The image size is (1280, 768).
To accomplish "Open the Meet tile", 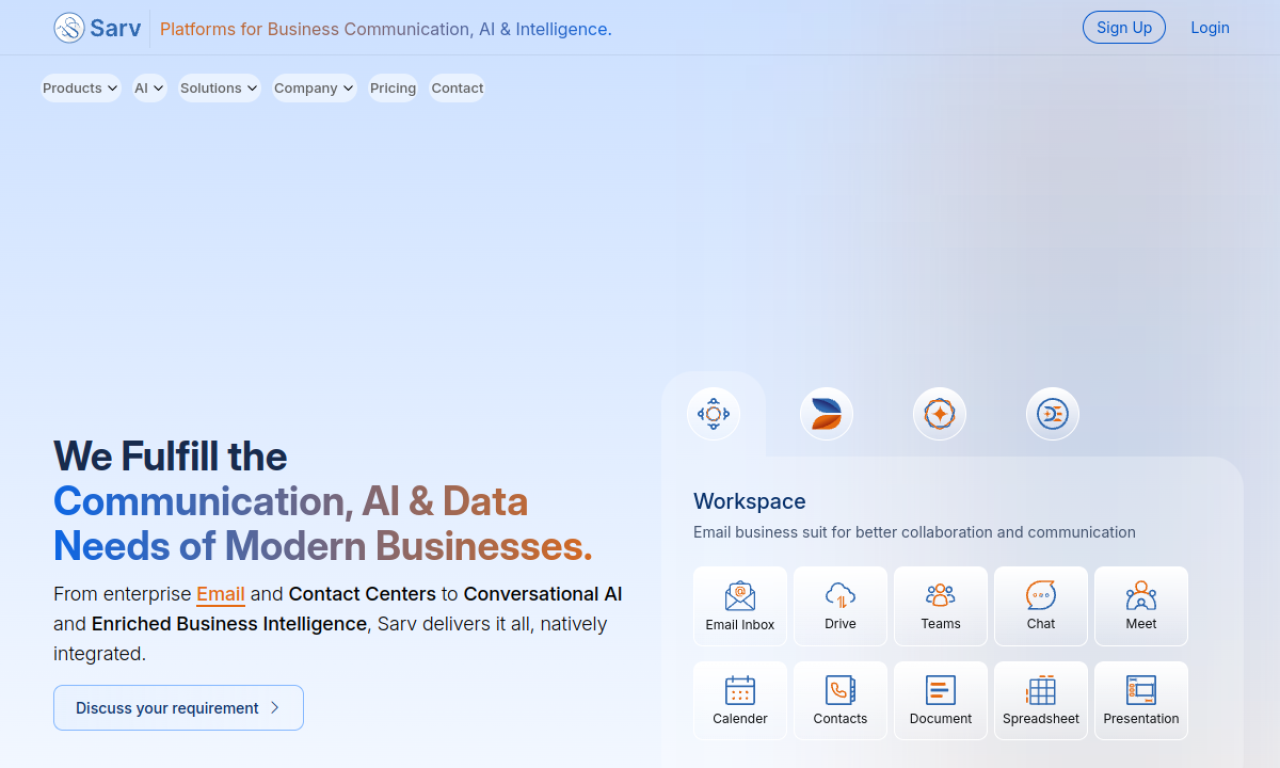I will click(x=1141, y=606).
